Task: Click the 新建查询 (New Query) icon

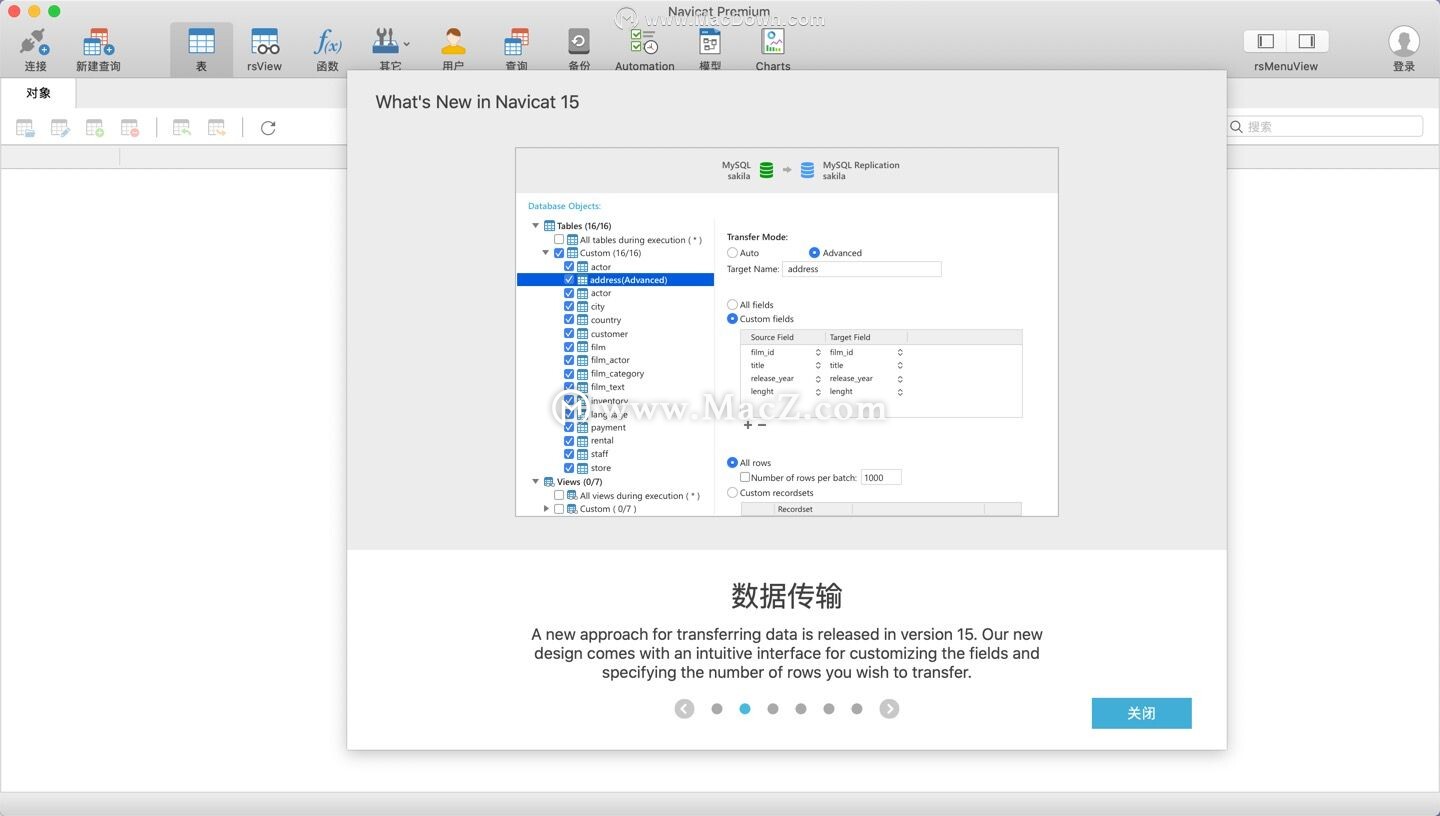Action: tap(98, 43)
